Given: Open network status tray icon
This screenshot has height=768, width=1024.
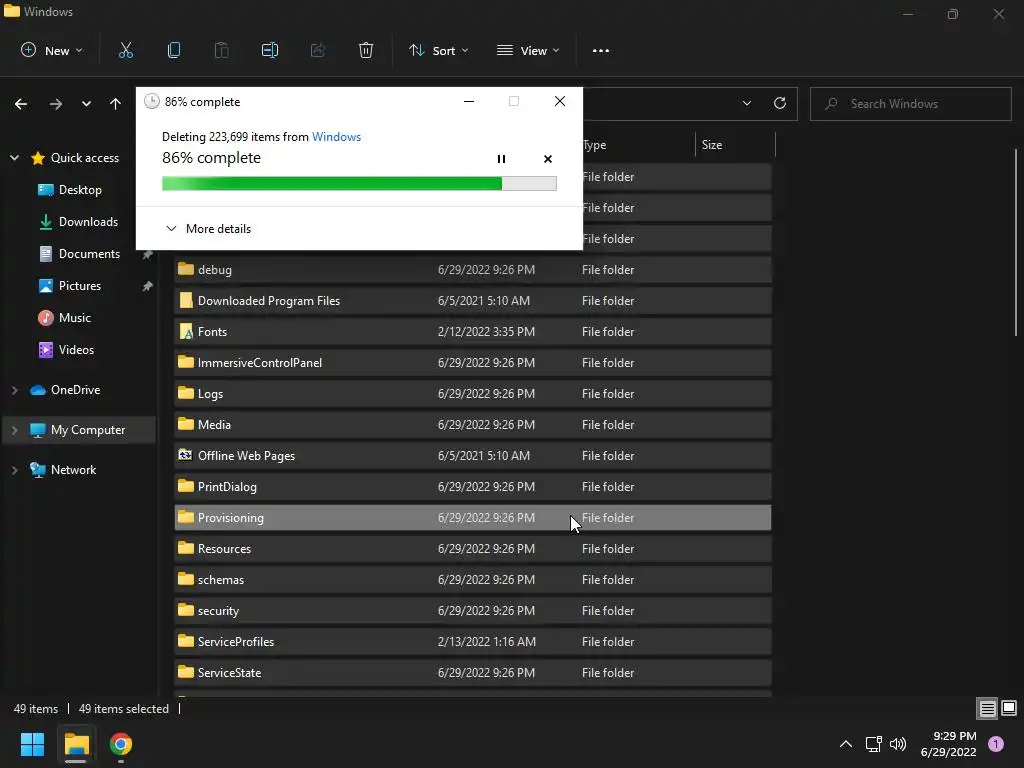Looking at the screenshot, I should click(873, 744).
